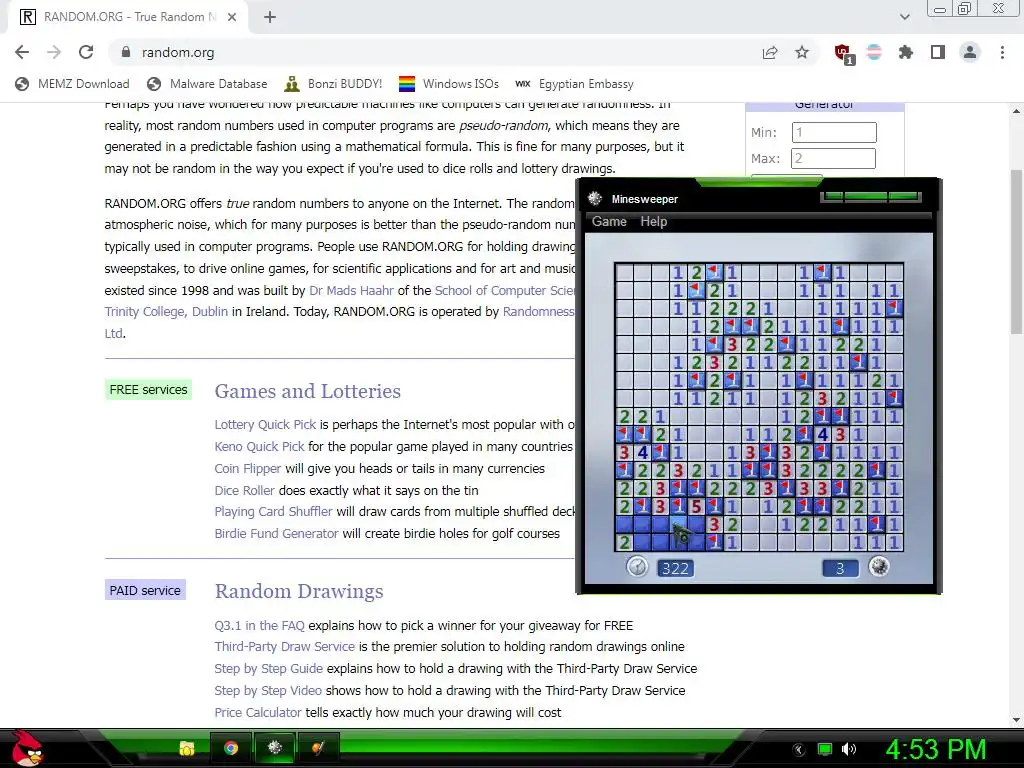
Task: Open the Minesweeper Game menu
Action: click(x=609, y=221)
